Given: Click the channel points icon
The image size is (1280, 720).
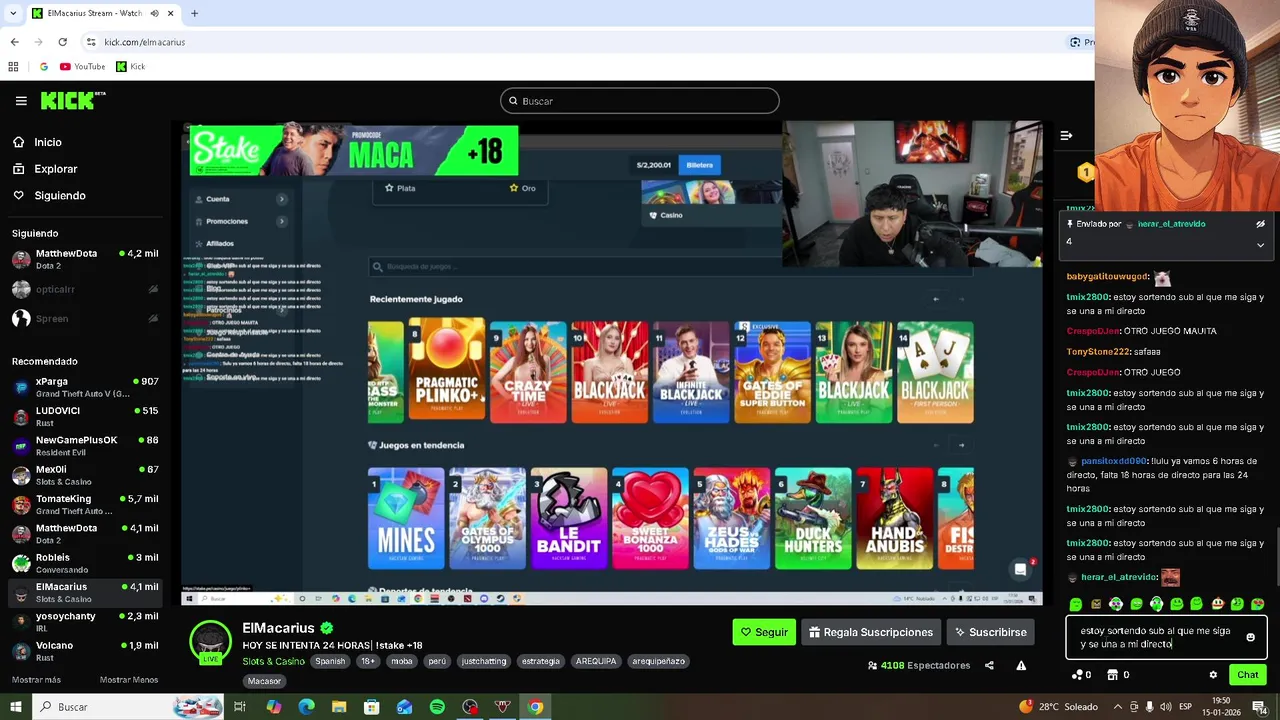Looking at the screenshot, I should coord(1077,675).
